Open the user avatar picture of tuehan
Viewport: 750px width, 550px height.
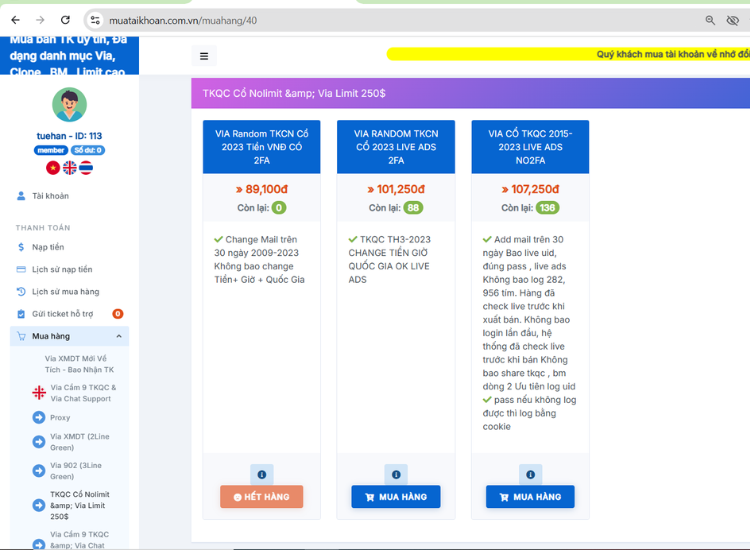pos(69,105)
